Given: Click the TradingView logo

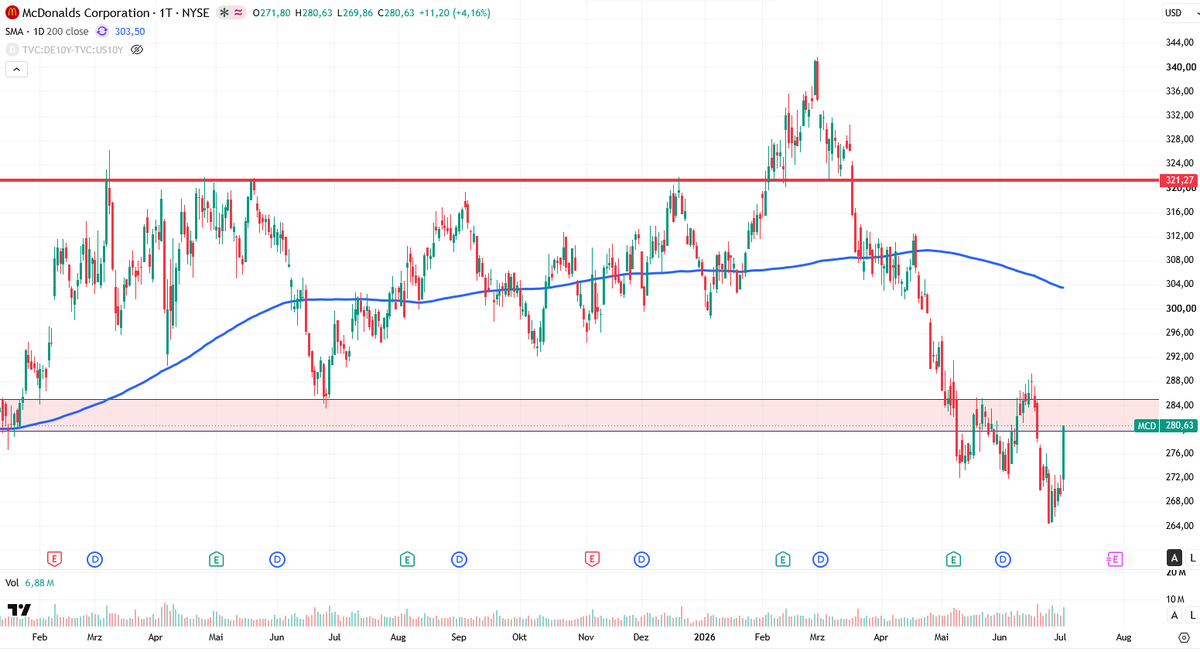Looking at the screenshot, I should [x=18, y=609].
